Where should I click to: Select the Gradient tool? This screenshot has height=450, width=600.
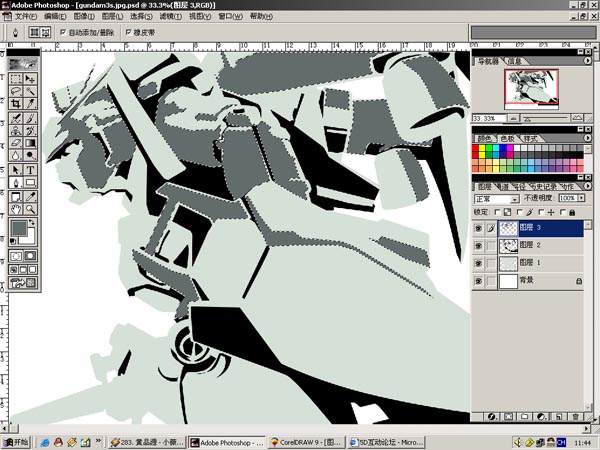[x=30, y=143]
